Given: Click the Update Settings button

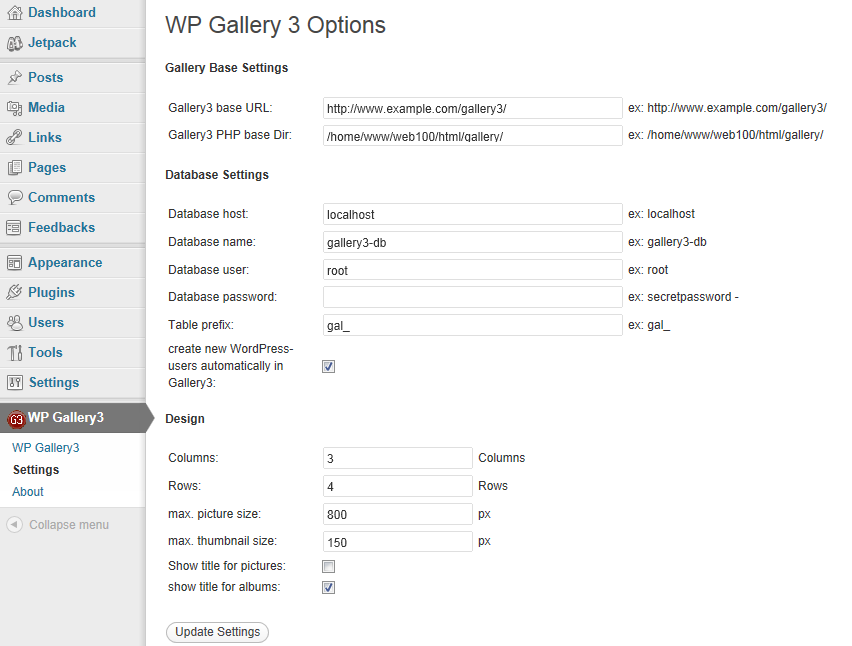Looking at the screenshot, I should tap(217, 632).
